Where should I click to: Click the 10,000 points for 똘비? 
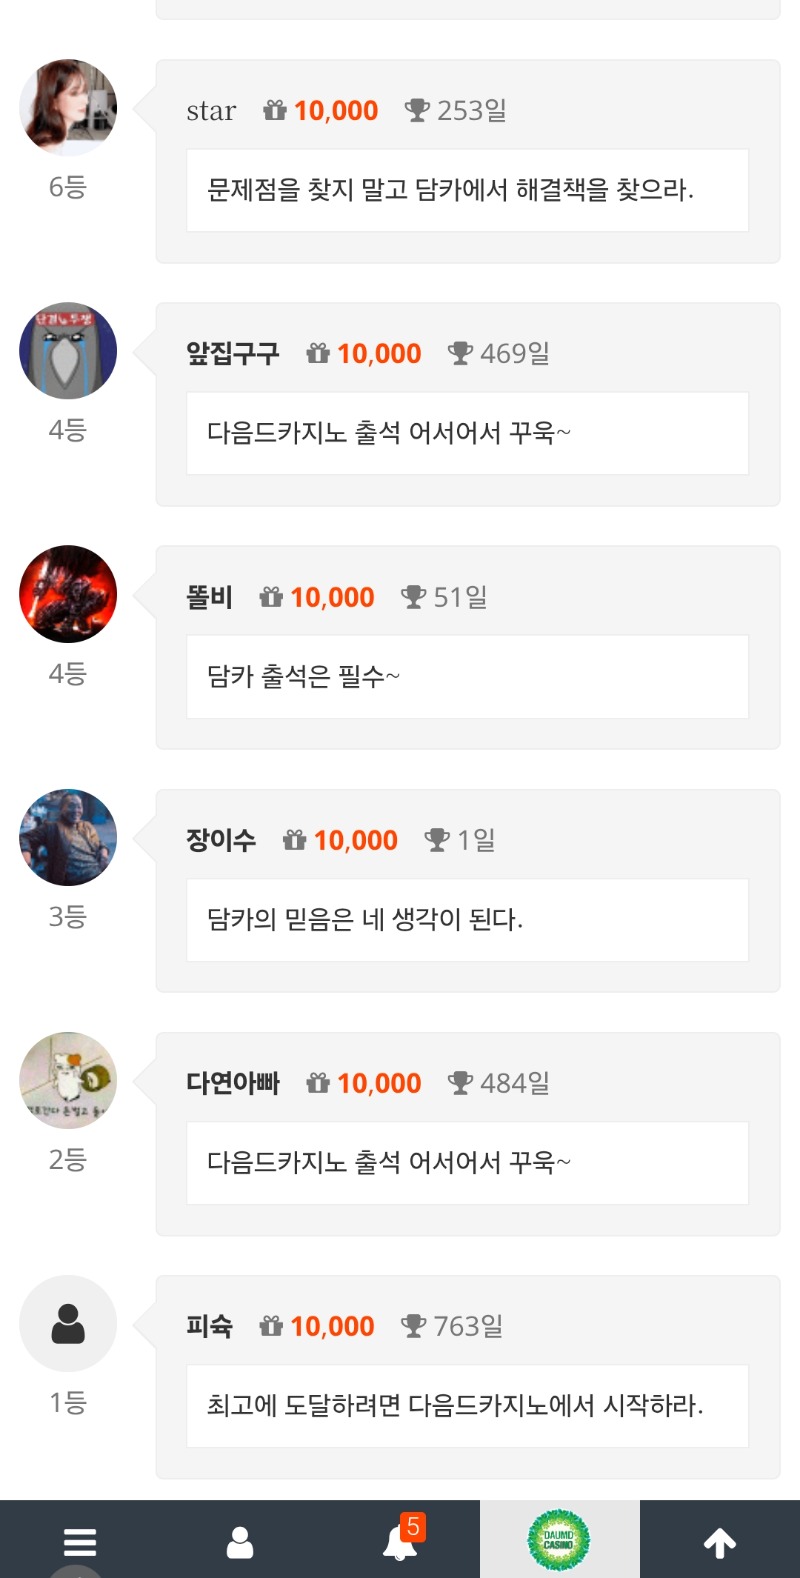click(332, 597)
